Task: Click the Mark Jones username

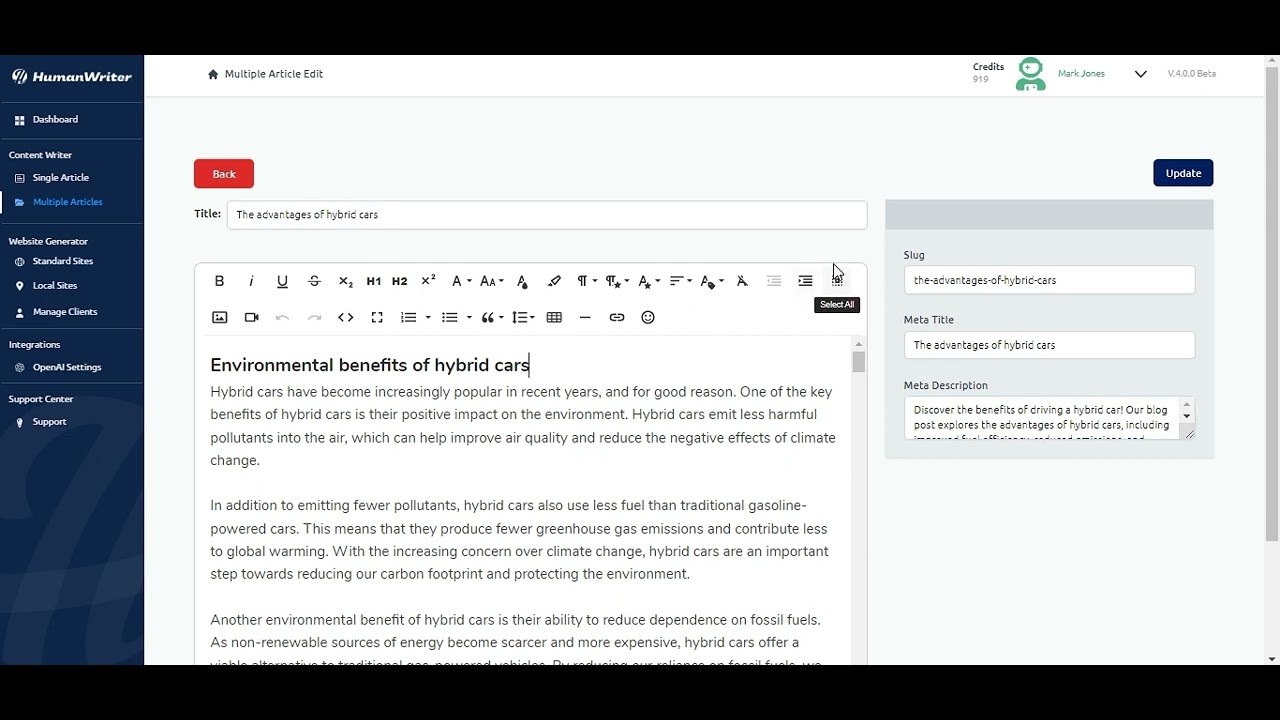Action: [x=1081, y=74]
